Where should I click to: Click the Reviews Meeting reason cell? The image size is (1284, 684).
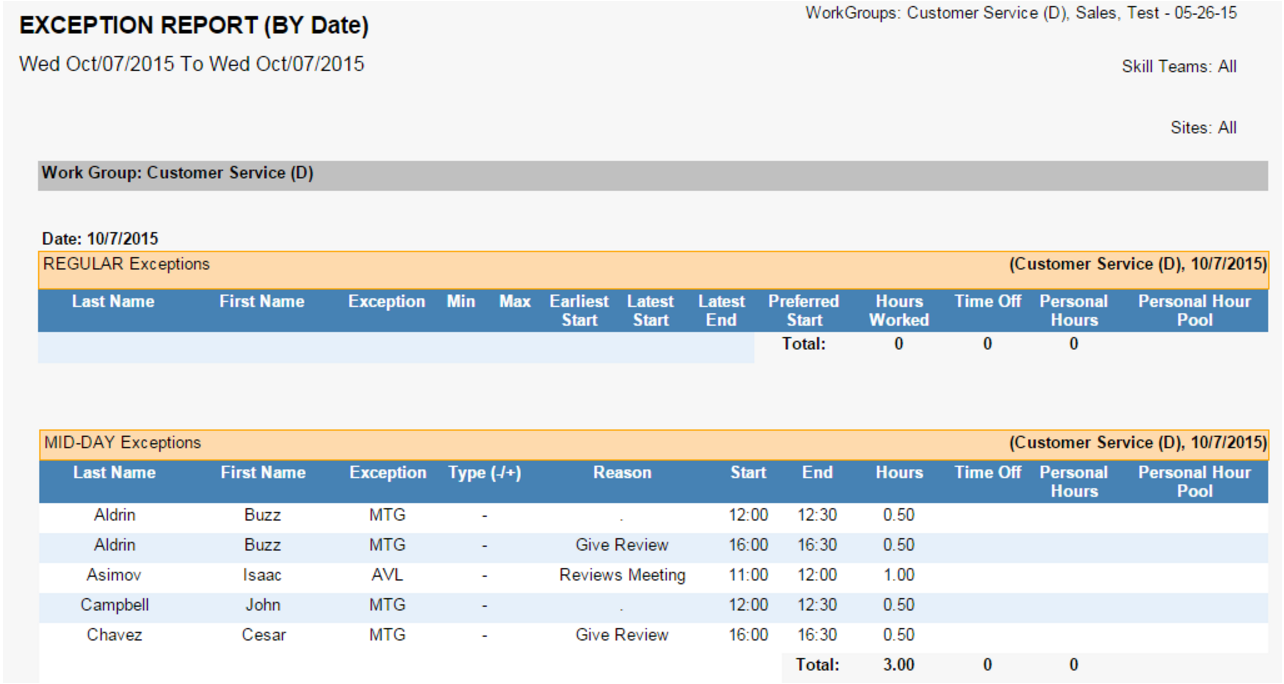point(622,575)
